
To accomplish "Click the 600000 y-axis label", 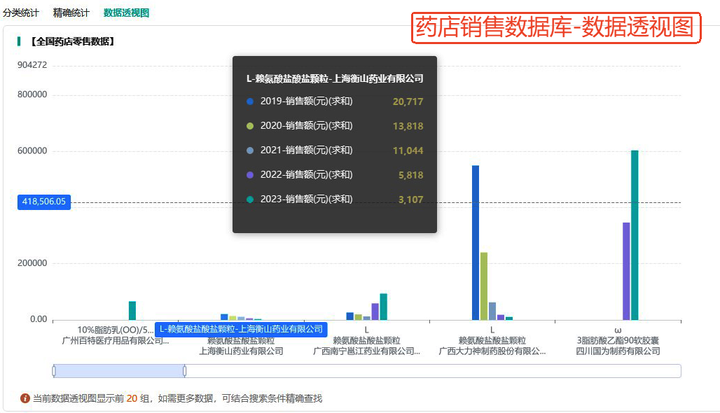I will pos(32,151).
